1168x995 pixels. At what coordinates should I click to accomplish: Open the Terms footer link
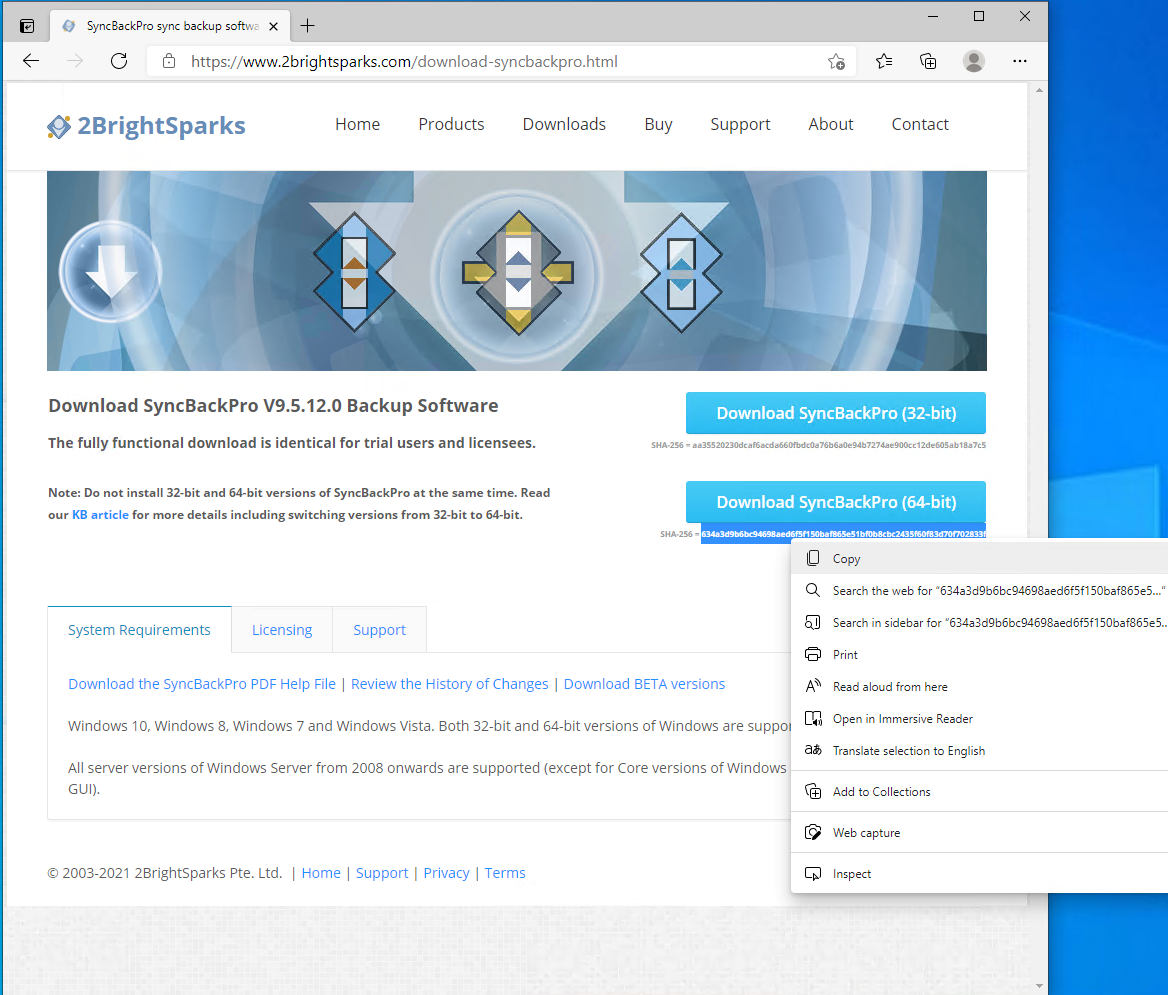pyautogui.click(x=505, y=873)
